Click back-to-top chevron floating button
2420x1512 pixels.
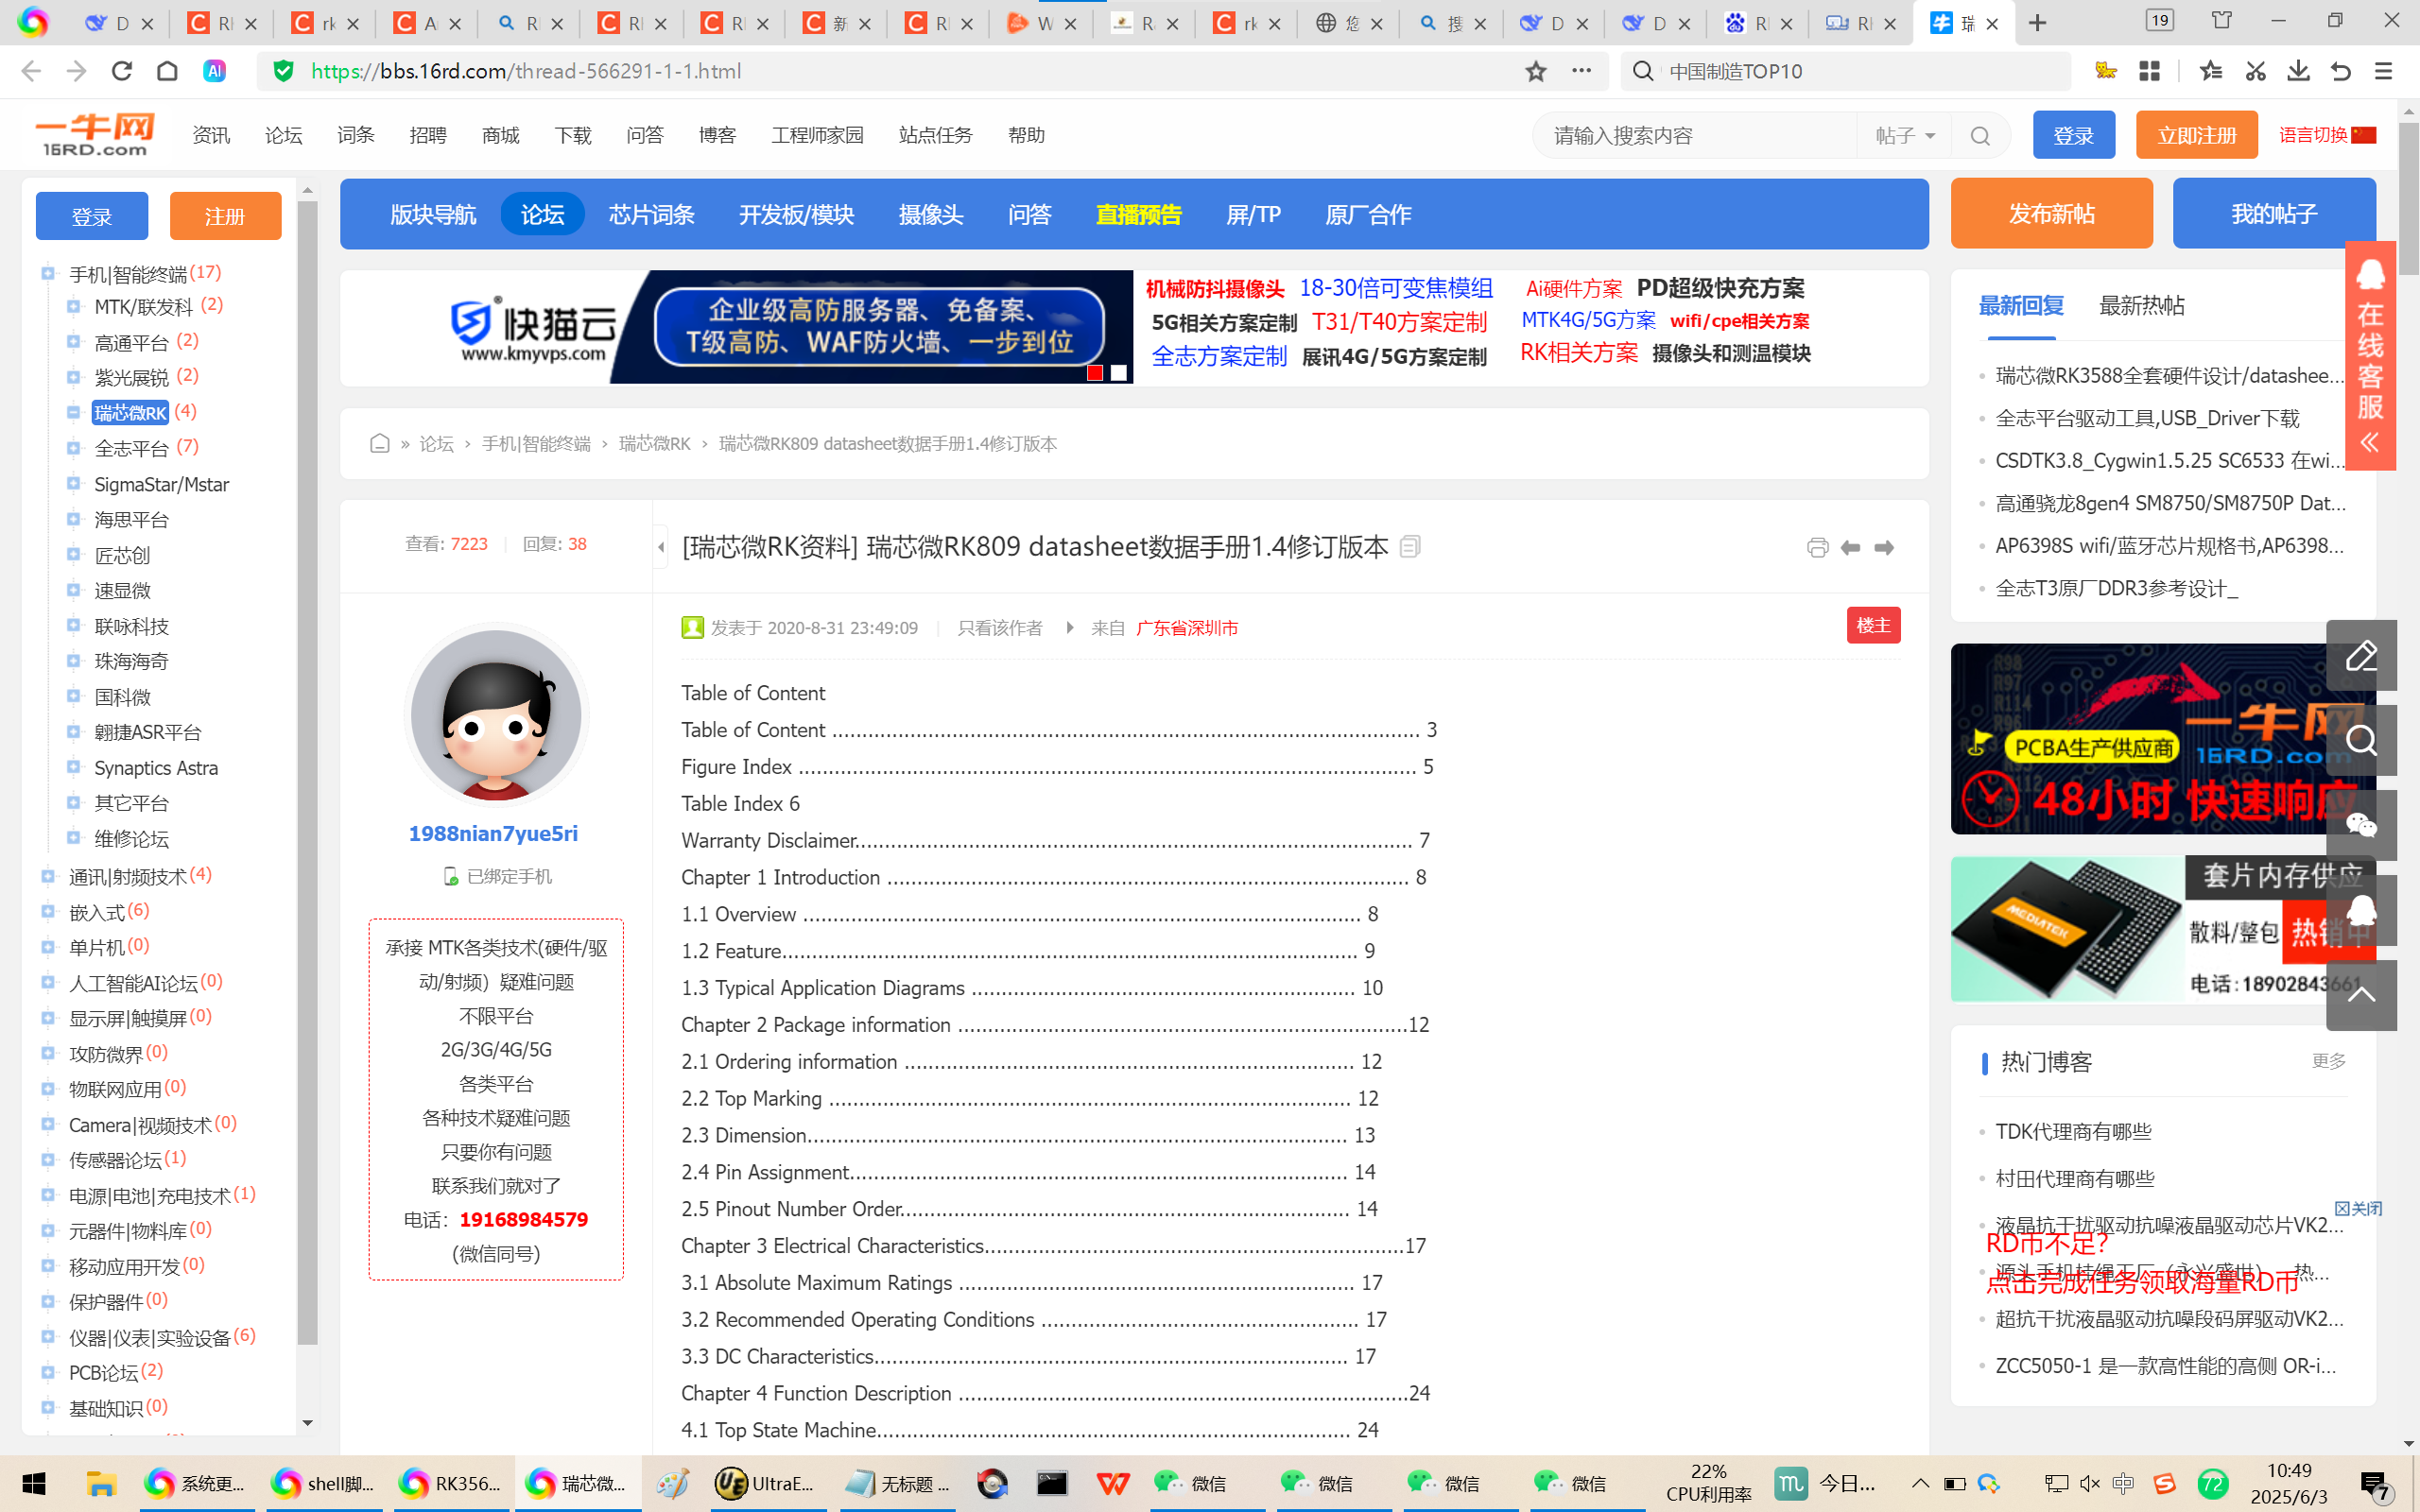point(2361,994)
